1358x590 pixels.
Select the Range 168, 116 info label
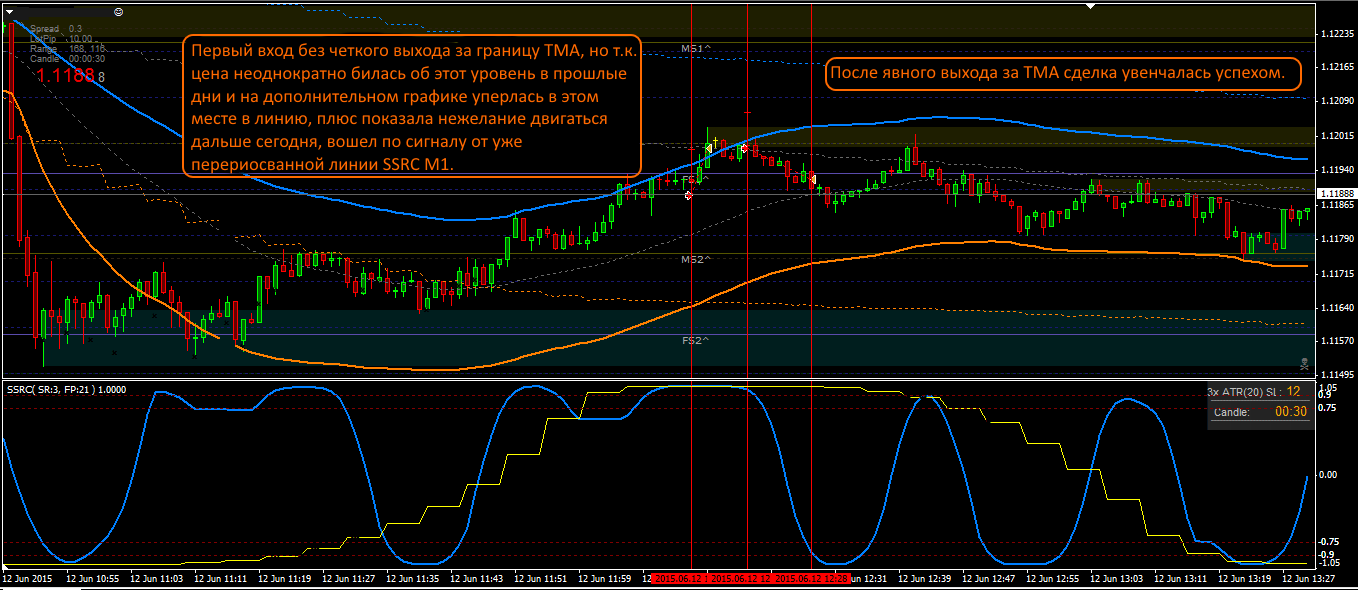(x=67, y=49)
